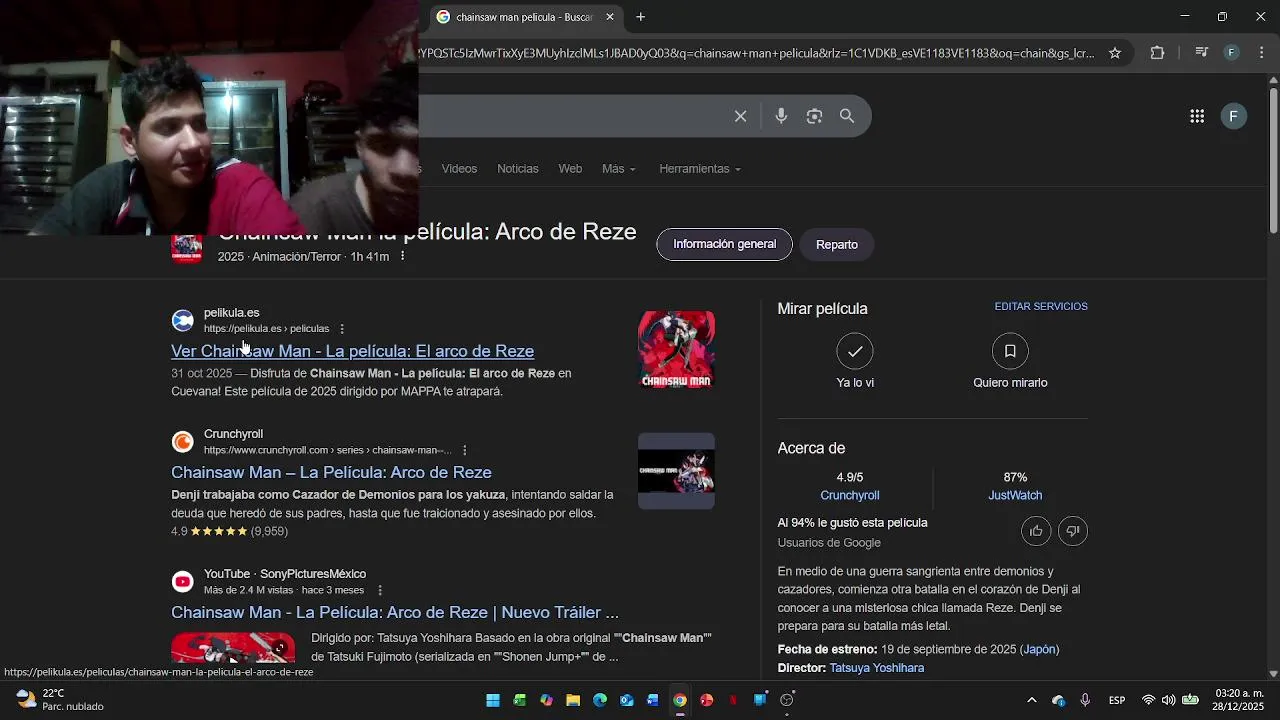The width and height of the screenshot is (1280, 720).
Task: Open volume control speaker icon
Action: [1168, 700]
